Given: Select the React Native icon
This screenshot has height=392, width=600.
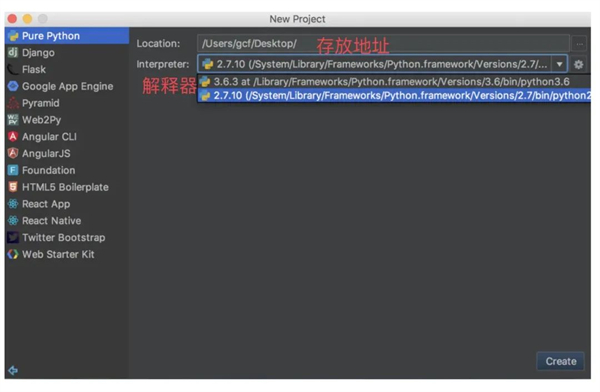Looking at the screenshot, I should tap(13, 220).
